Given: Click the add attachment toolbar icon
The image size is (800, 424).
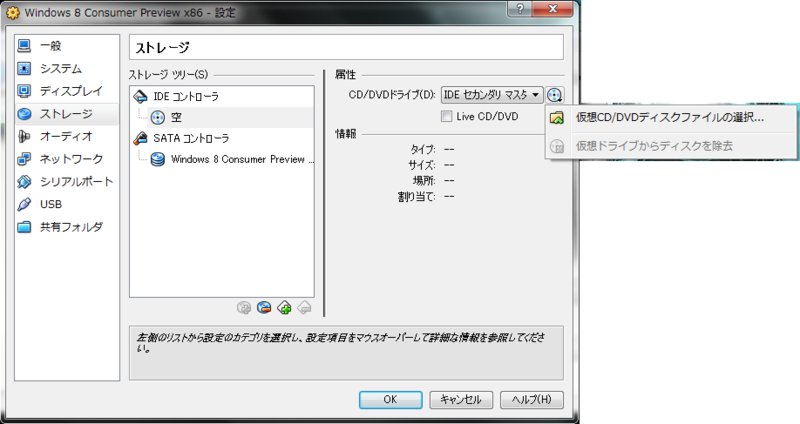Looking at the screenshot, I should click(x=244, y=308).
